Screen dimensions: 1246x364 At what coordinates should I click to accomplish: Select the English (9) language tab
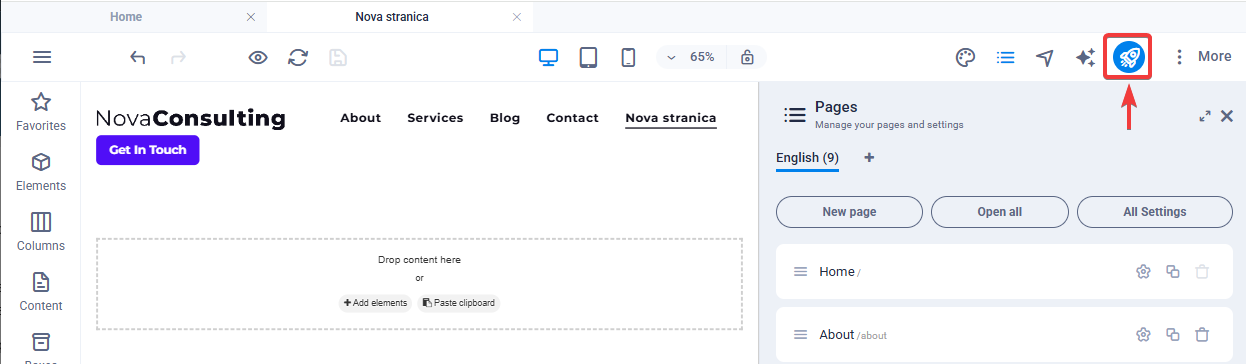click(807, 158)
